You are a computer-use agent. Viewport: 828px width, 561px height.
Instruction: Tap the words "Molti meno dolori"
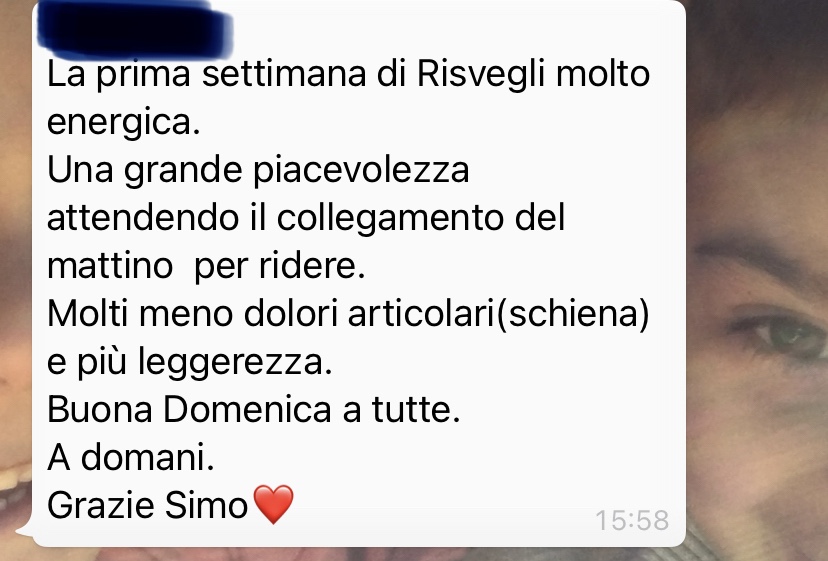tap(192, 314)
